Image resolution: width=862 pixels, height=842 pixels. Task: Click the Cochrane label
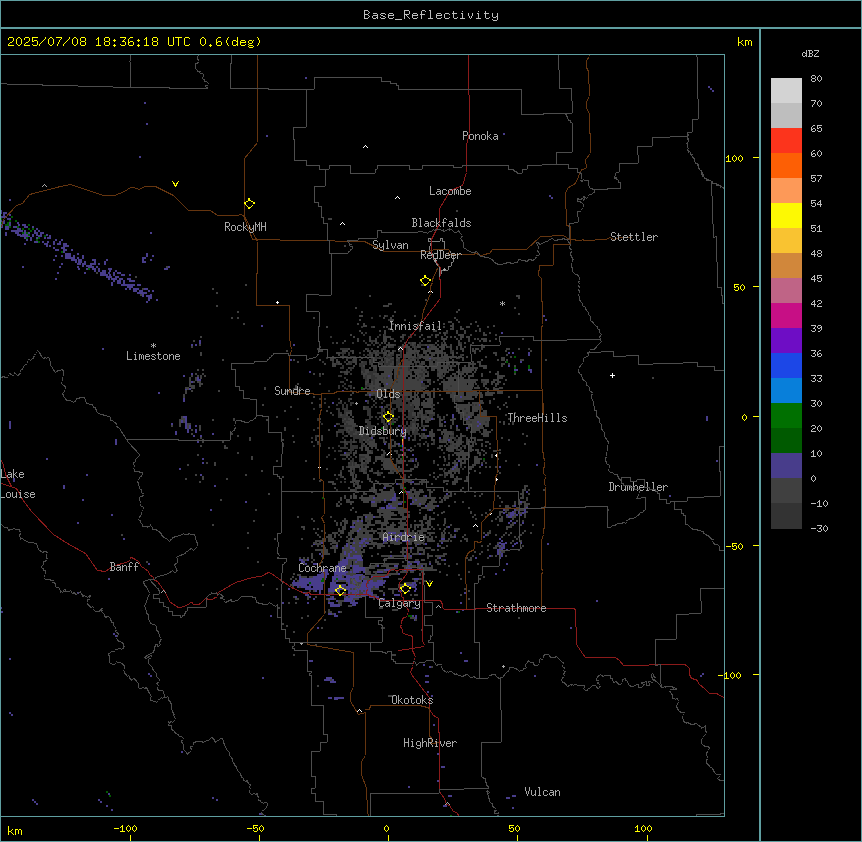click(x=322, y=568)
